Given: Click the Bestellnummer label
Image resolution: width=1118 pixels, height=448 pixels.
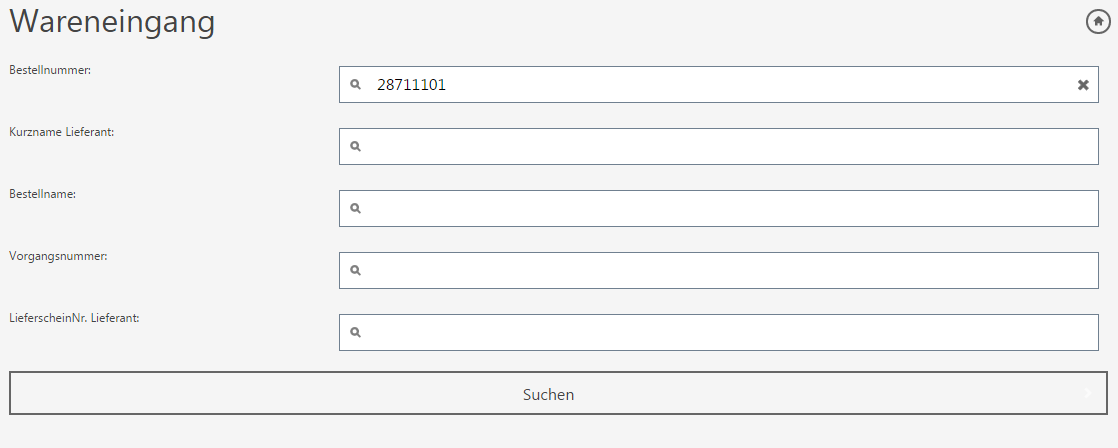Looking at the screenshot, I should tap(50, 70).
